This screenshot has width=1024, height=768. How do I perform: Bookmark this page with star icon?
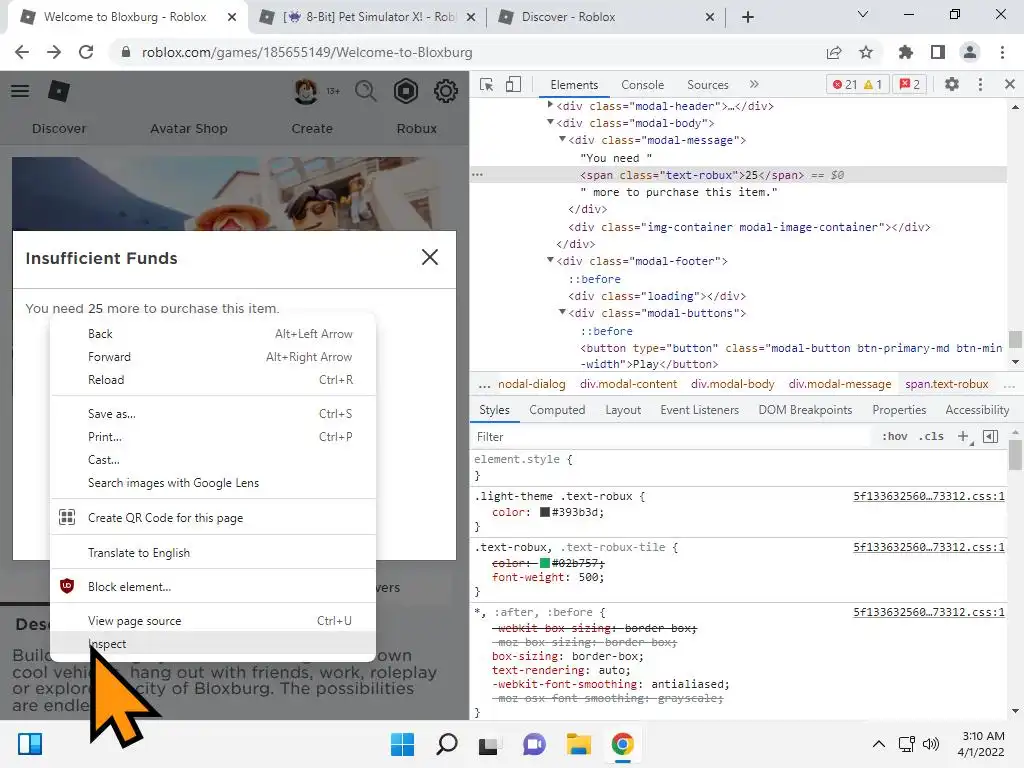coord(866,52)
